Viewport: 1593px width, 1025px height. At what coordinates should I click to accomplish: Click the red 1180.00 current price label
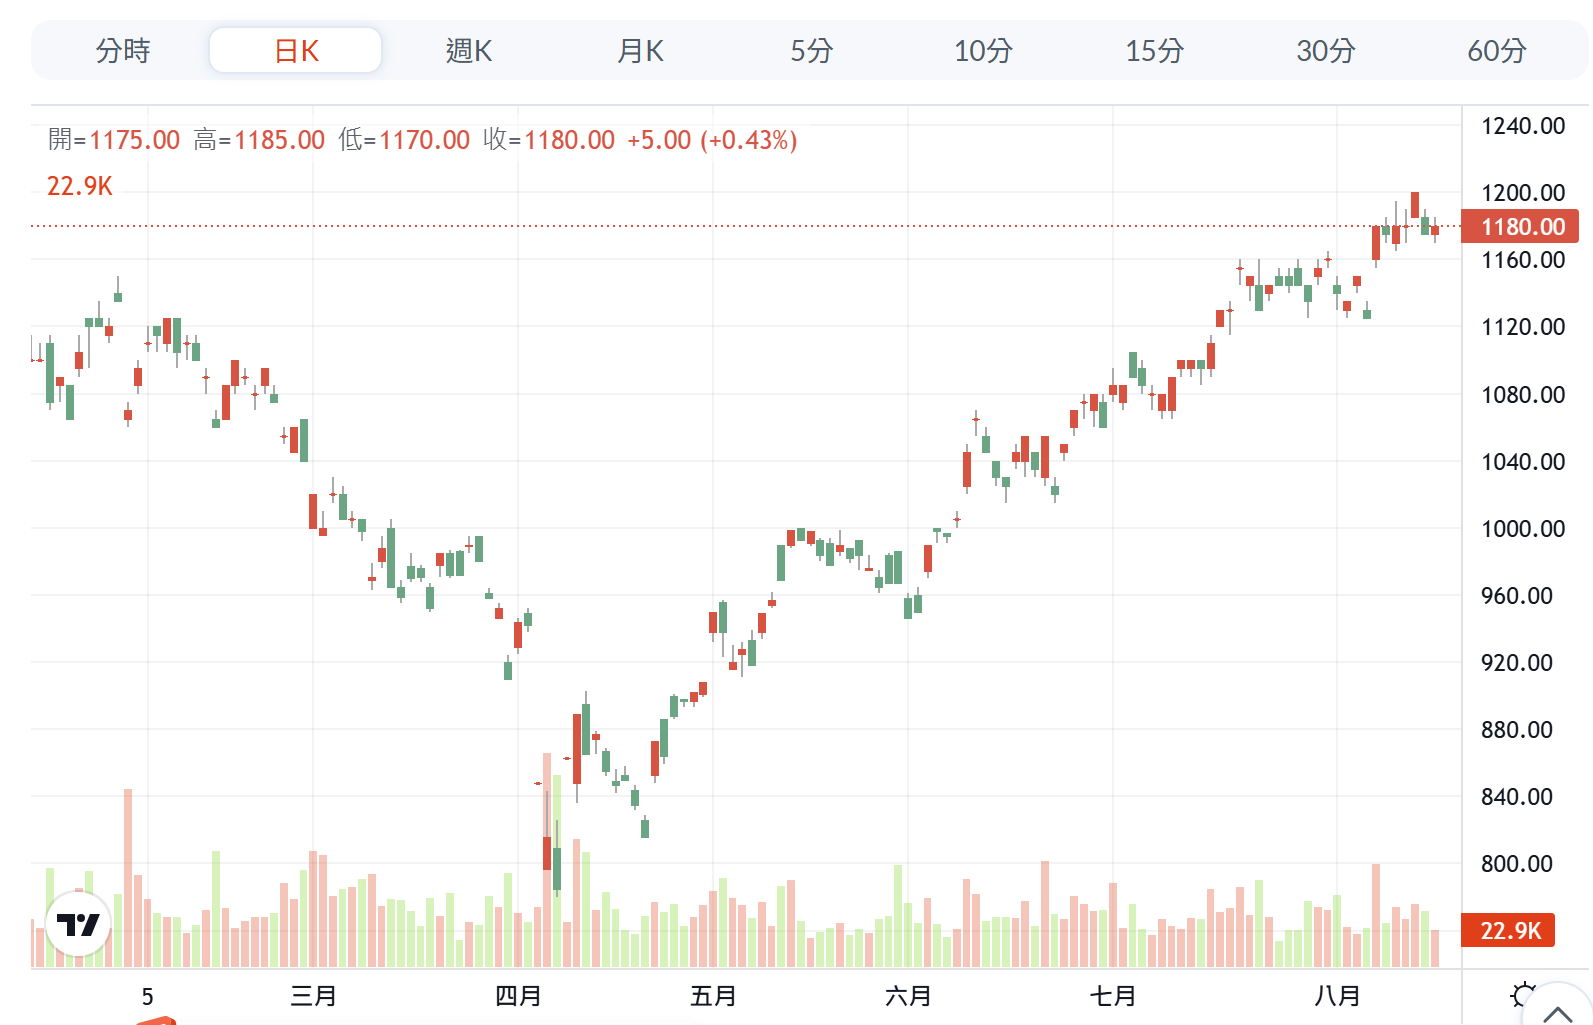click(x=1521, y=227)
